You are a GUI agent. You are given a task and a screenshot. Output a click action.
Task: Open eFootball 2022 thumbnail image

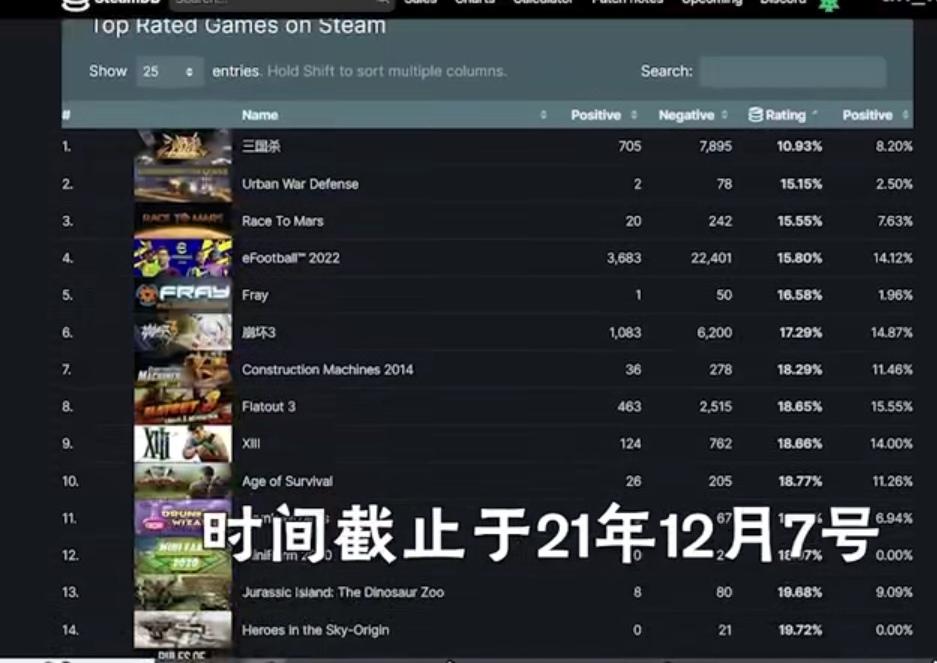(x=183, y=258)
